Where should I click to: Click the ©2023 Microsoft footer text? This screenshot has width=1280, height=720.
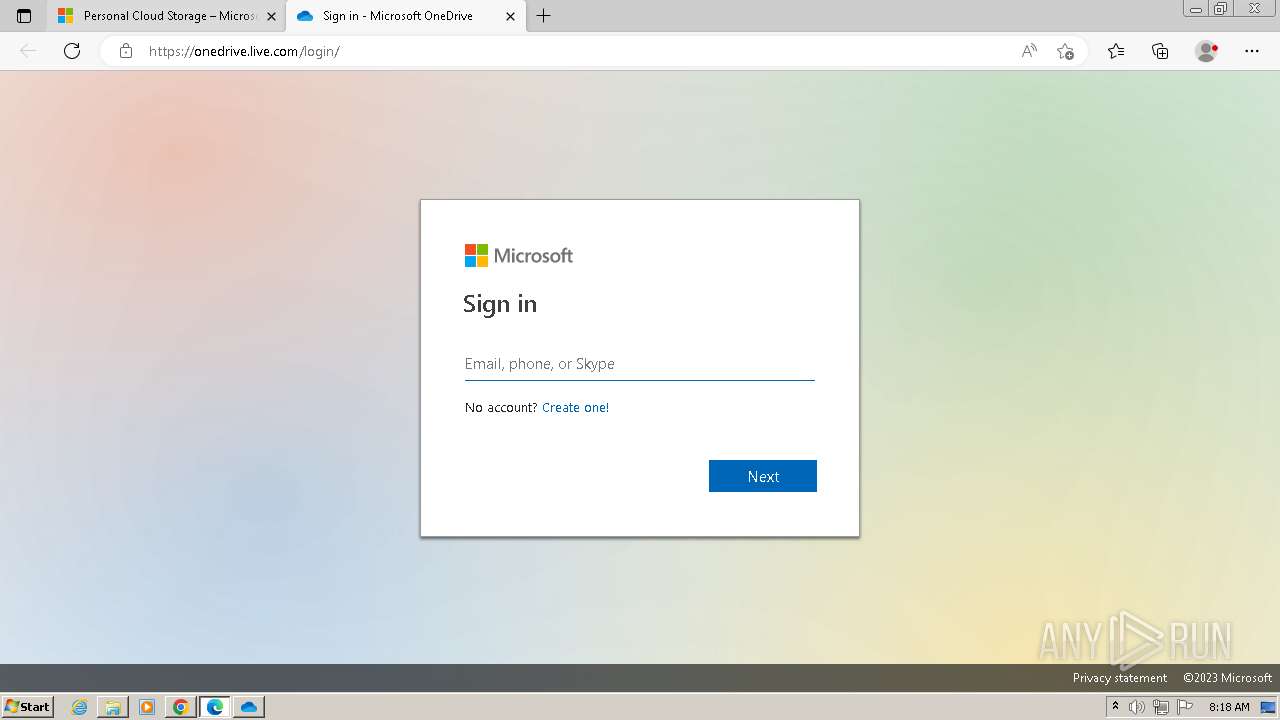click(x=1227, y=678)
